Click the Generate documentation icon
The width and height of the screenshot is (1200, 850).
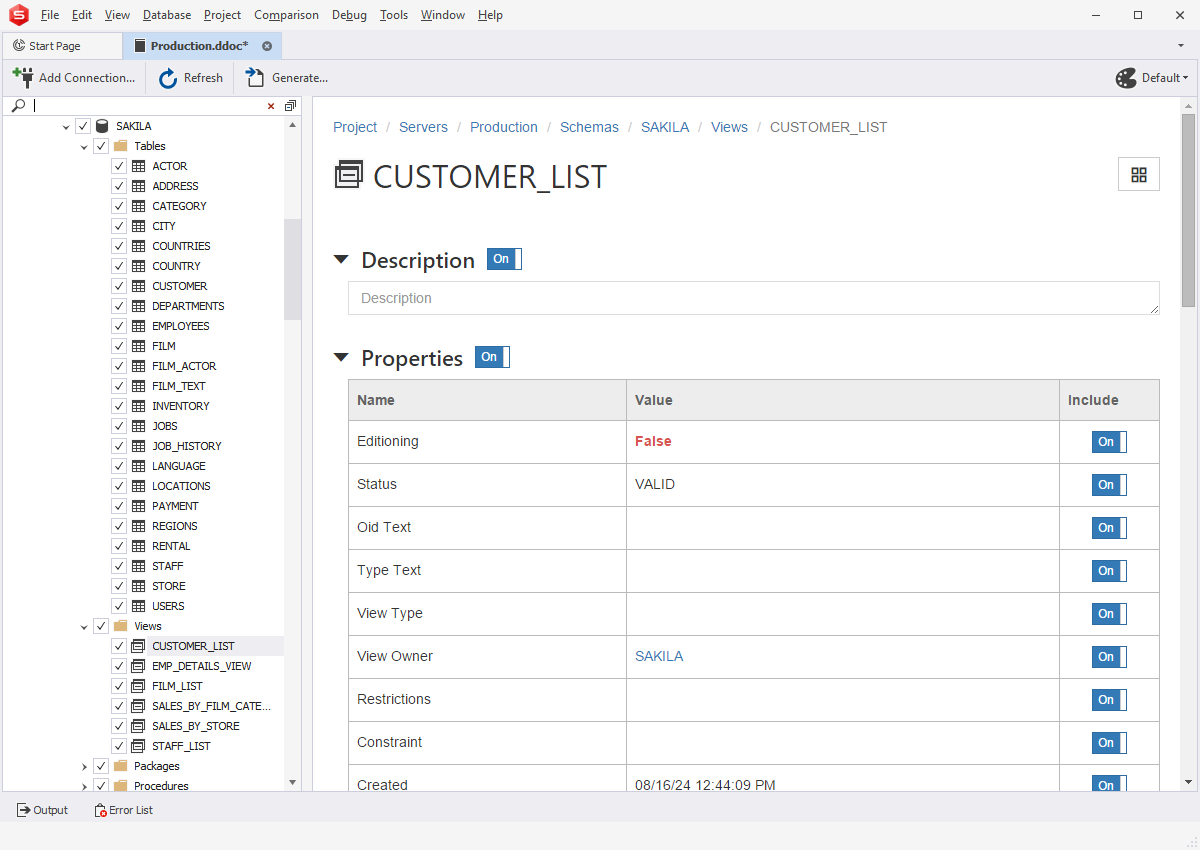[256, 78]
